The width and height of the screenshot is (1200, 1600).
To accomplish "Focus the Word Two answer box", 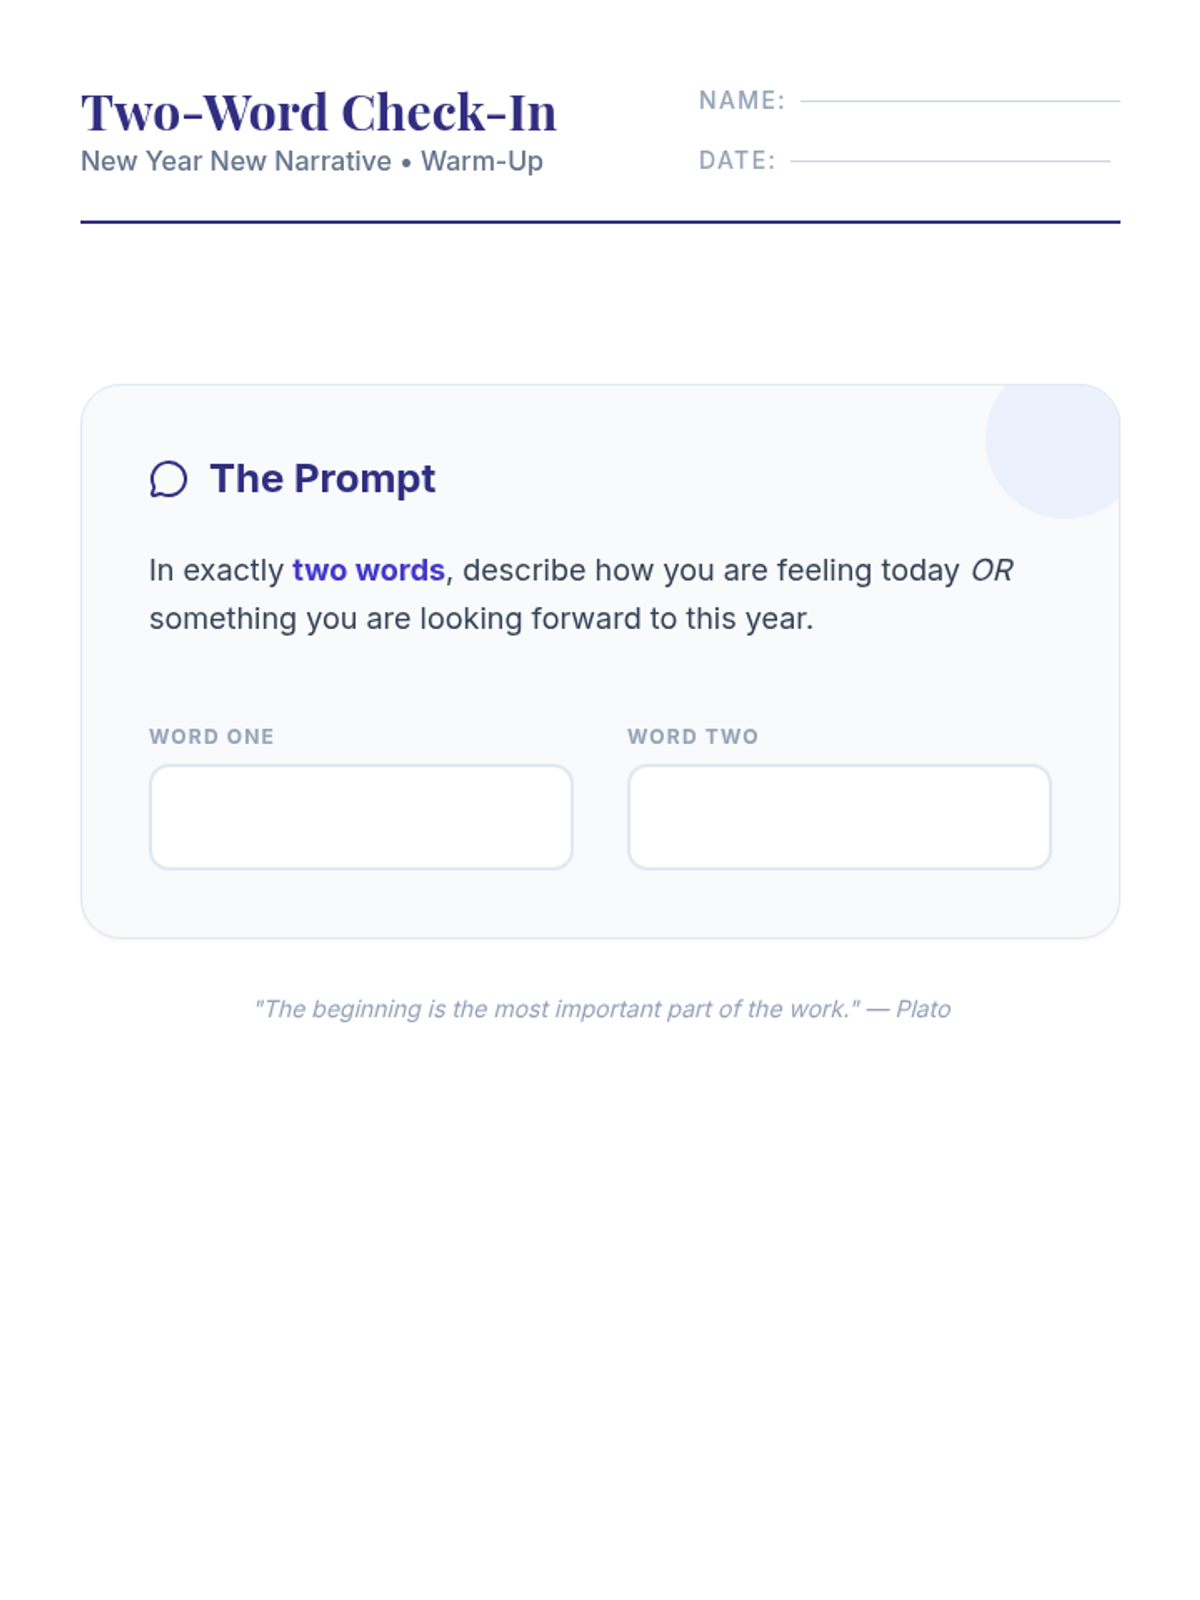I will pos(839,817).
